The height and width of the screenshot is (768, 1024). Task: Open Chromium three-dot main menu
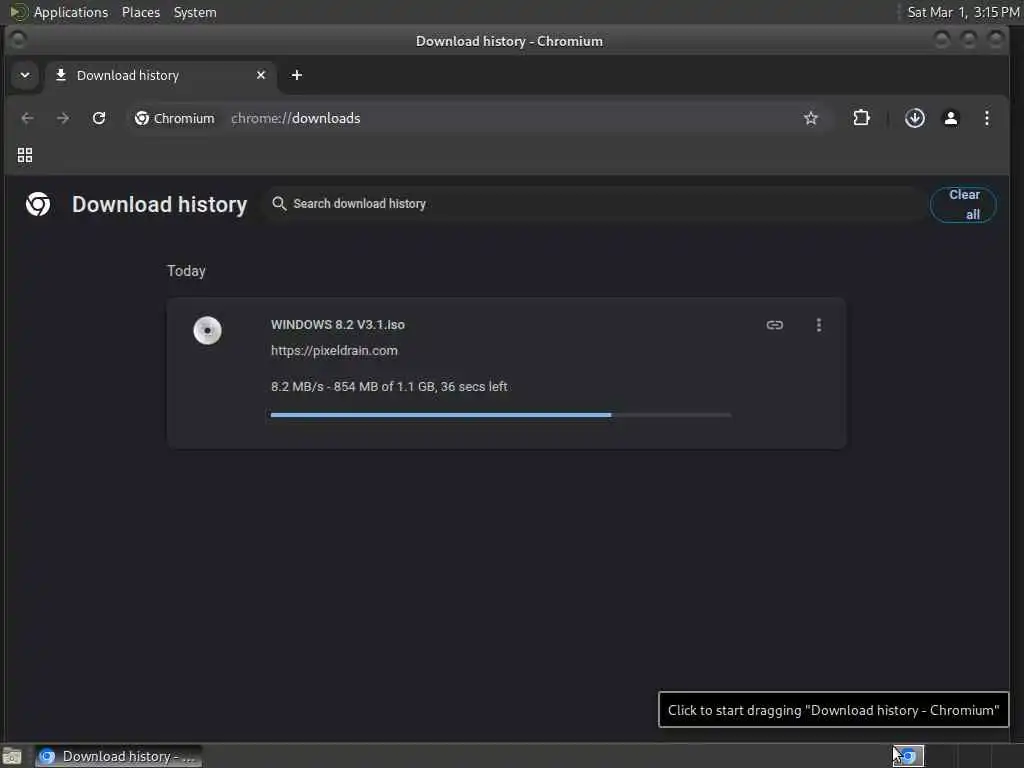click(987, 118)
